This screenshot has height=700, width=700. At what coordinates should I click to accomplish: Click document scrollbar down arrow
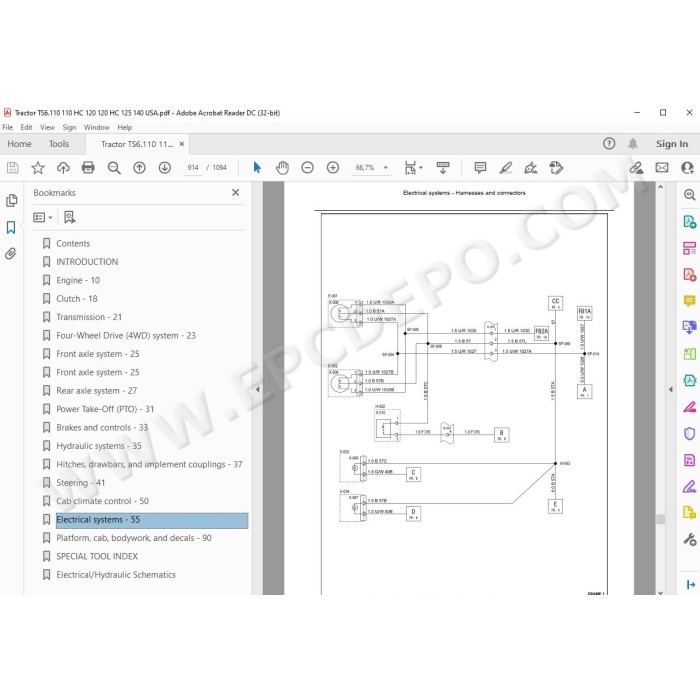[x=660, y=592]
